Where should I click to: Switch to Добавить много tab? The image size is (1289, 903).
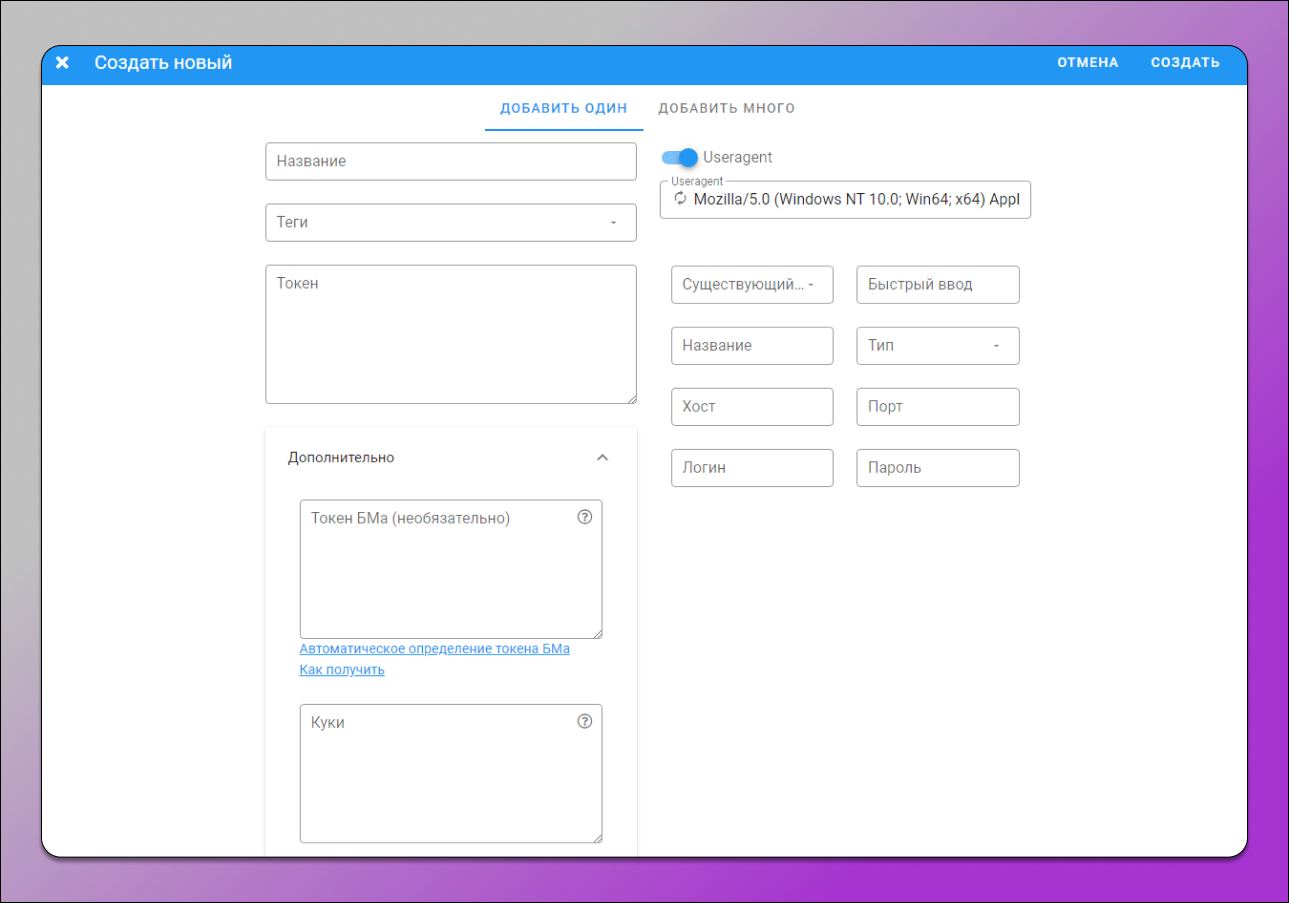pos(726,108)
